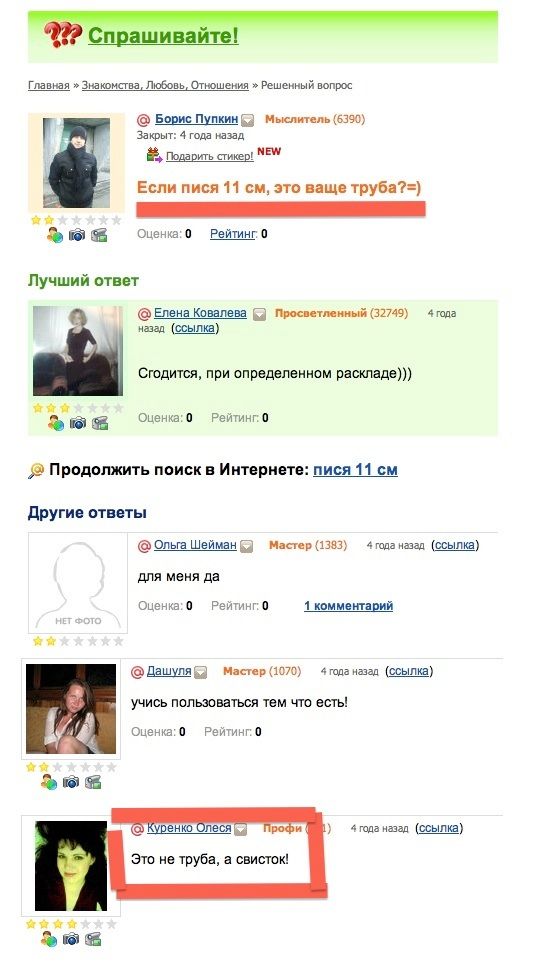Click the question marks site logo icon
The image size is (535, 980).
[x=62, y=35]
